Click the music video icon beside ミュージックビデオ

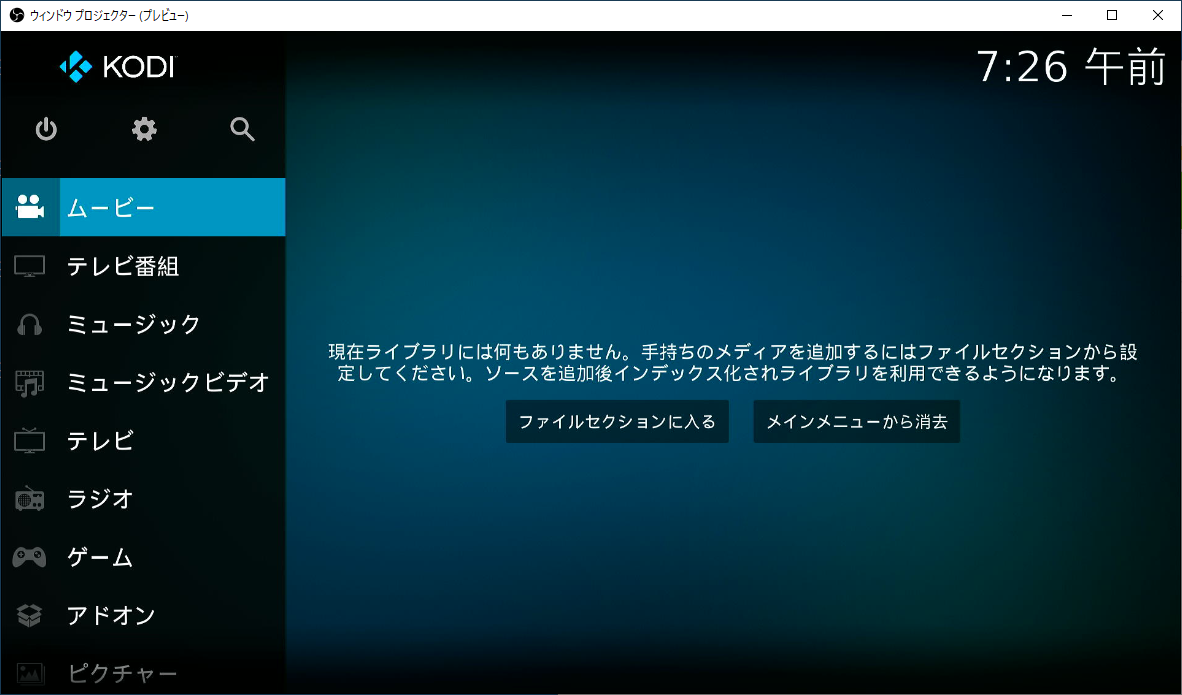pos(31,382)
